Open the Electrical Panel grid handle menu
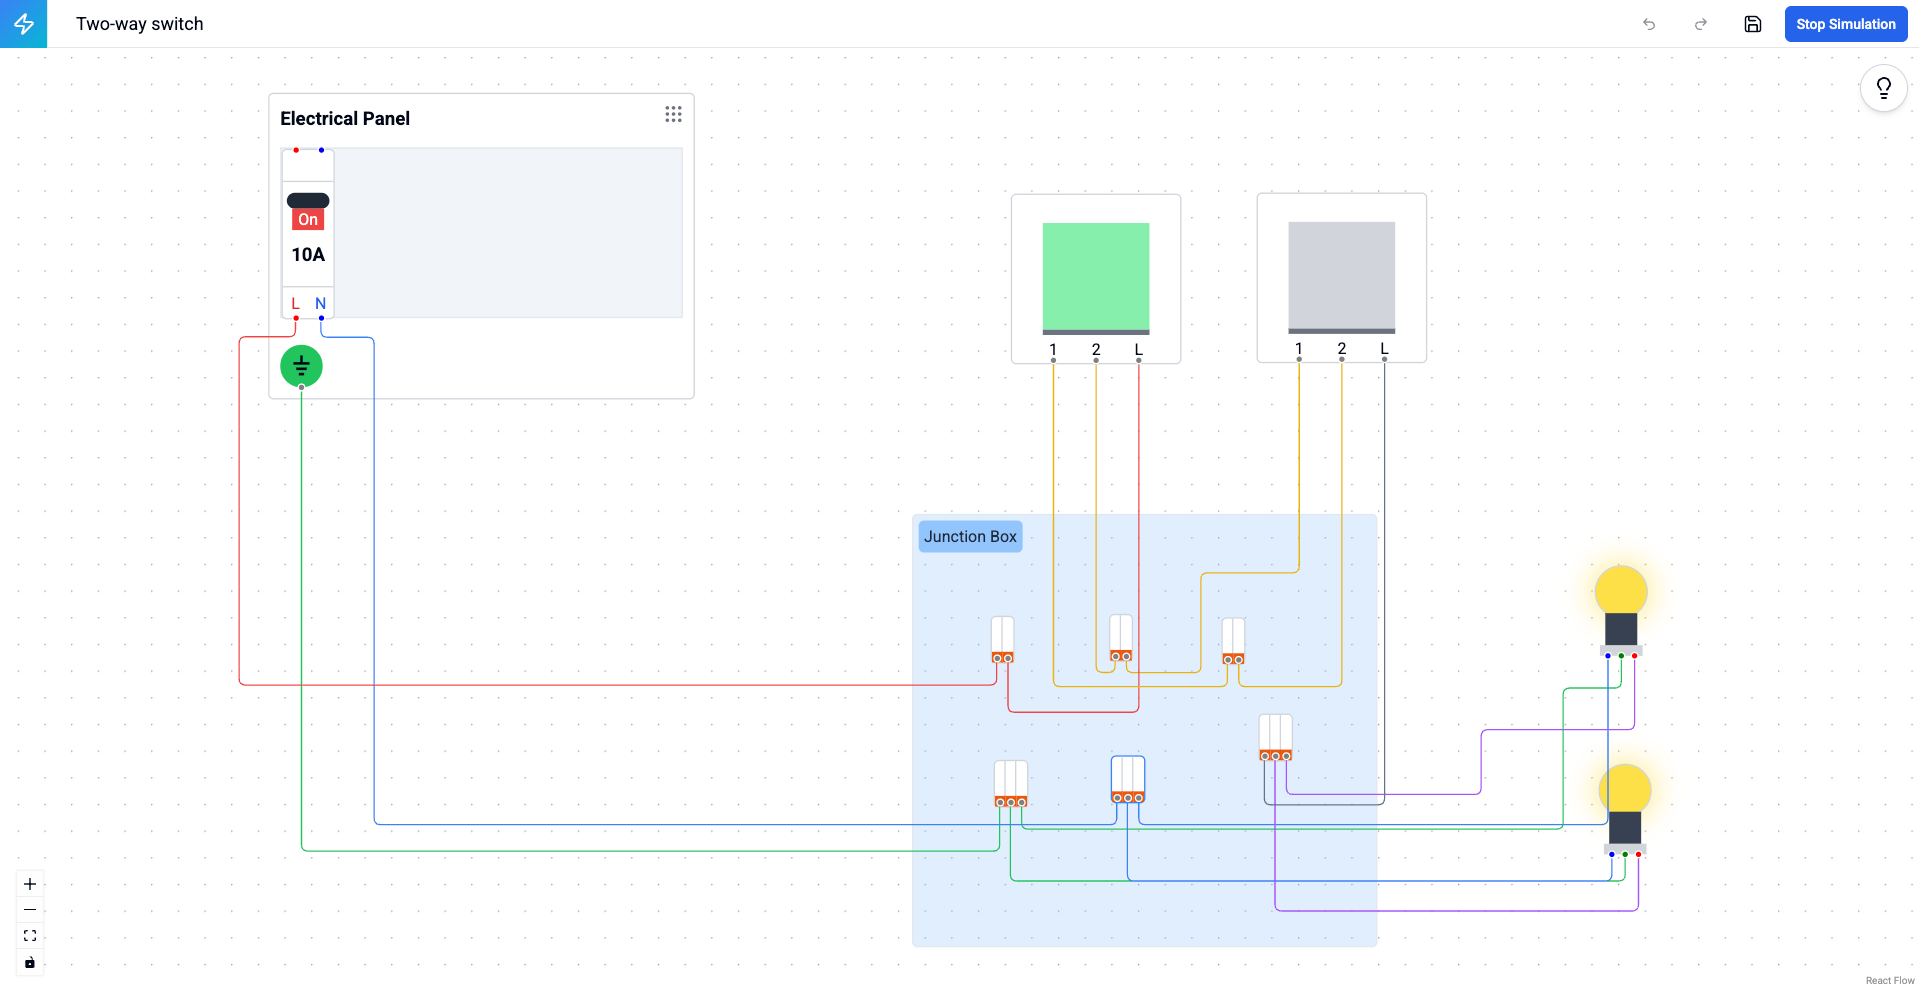The height and width of the screenshot is (992, 1919). pos(673,115)
